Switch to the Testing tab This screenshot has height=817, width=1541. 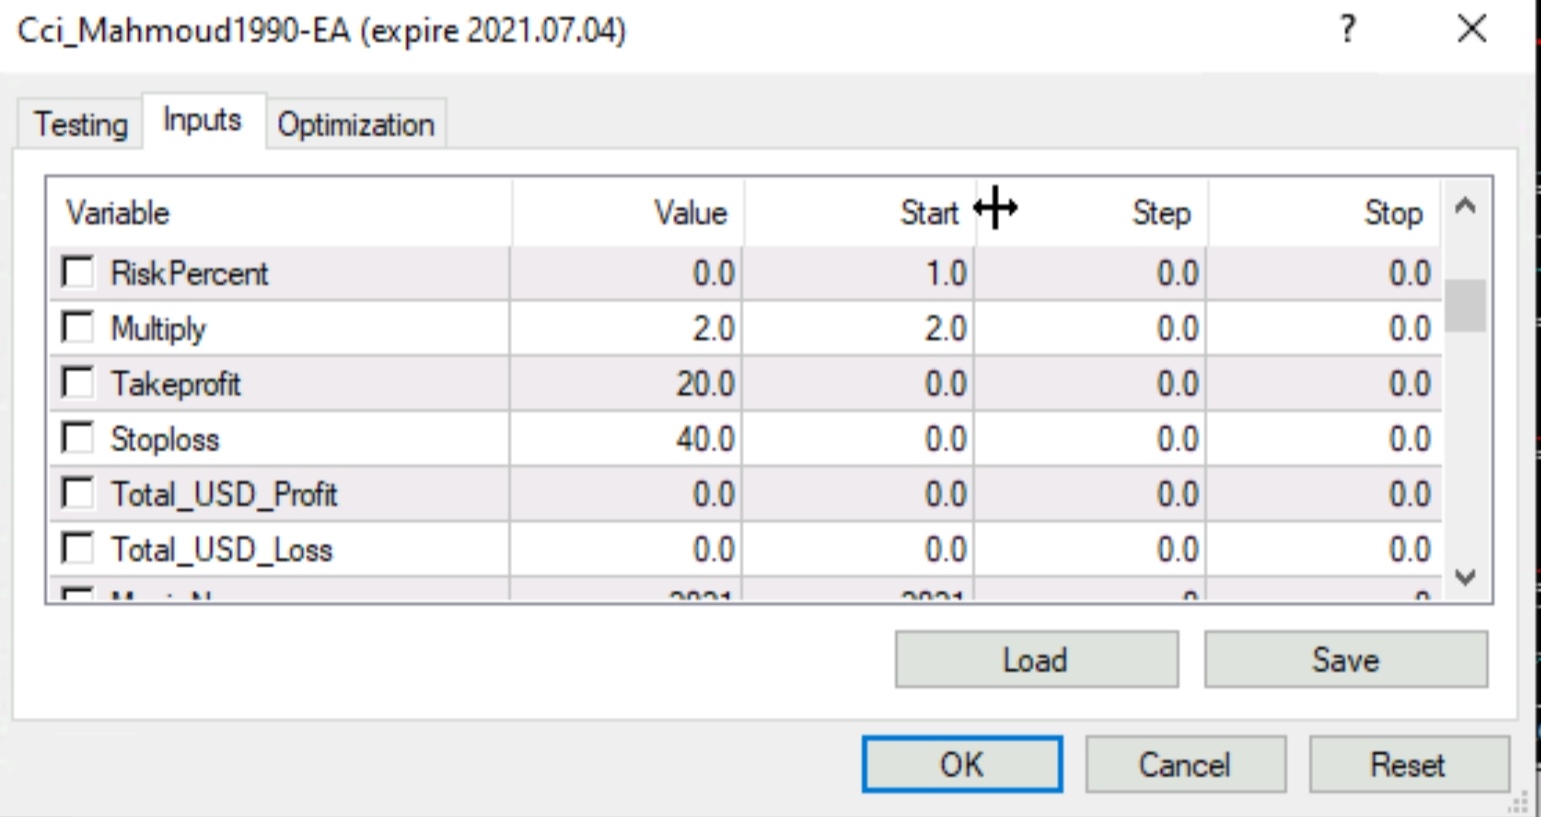[x=81, y=125]
